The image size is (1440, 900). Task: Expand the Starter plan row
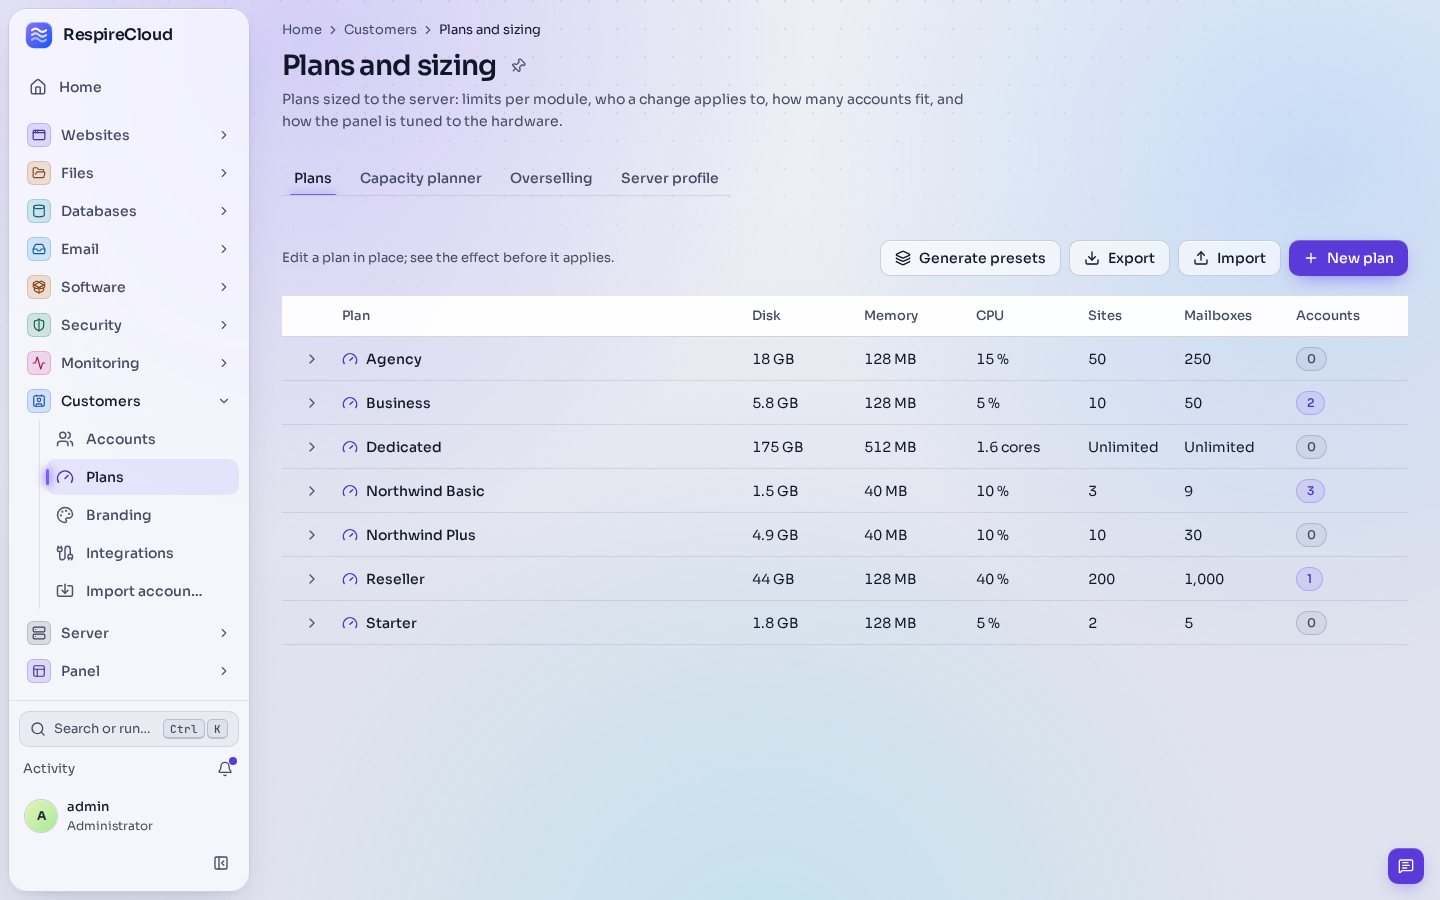[x=312, y=623]
